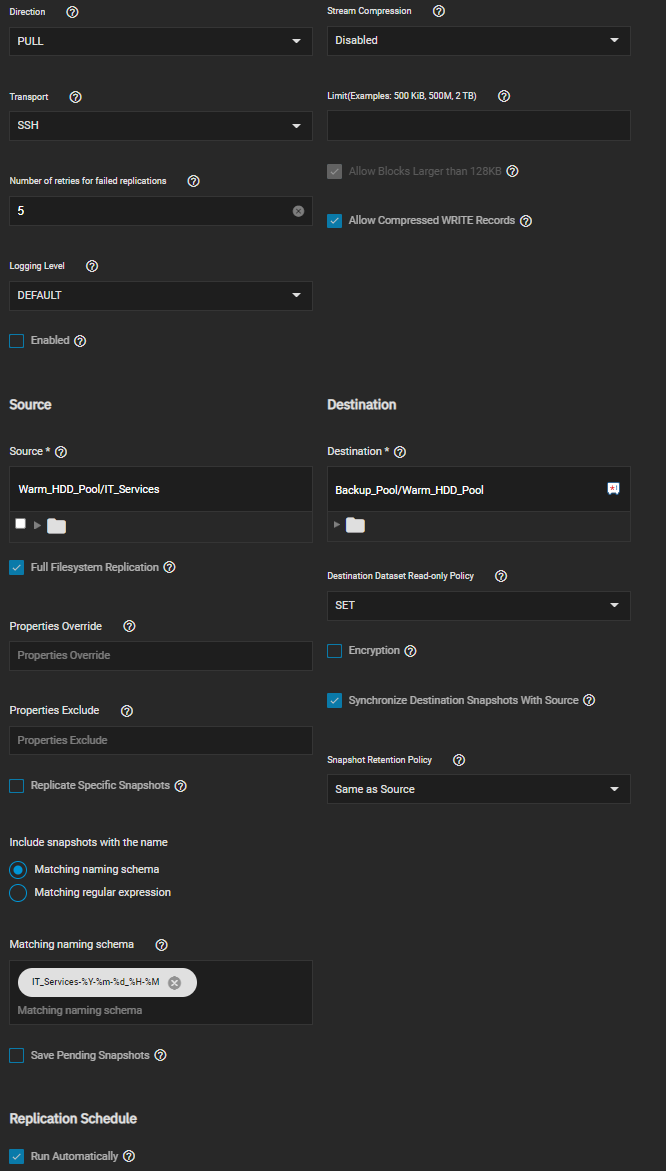Enable the replication task's Enabled checkbox
The width and height of the screenshot is (666, 1171).
[16, 341]
